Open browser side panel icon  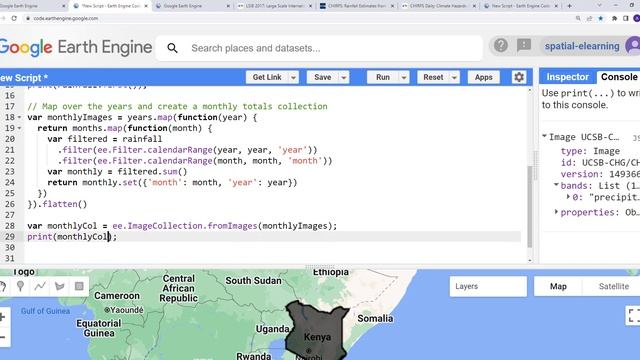(626, 18)
